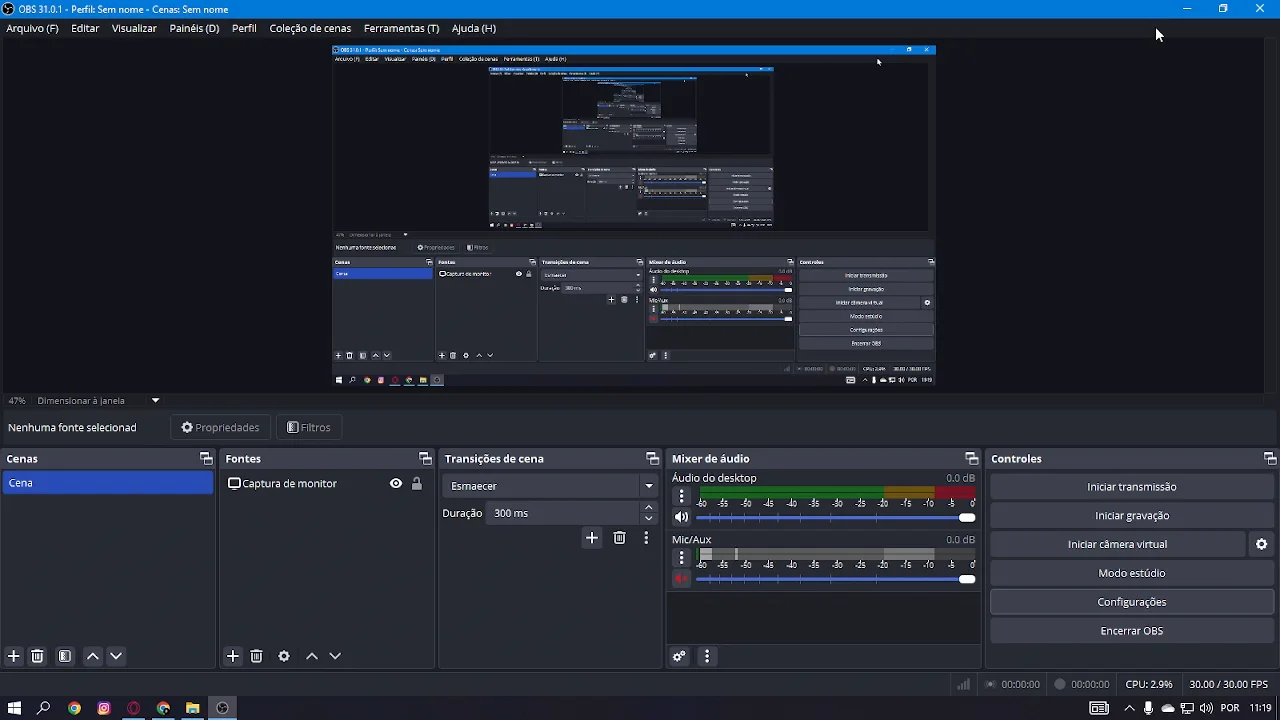Open File Explorer from the taskbar
The image size is (1280, 720).
(x=193, y=708)
